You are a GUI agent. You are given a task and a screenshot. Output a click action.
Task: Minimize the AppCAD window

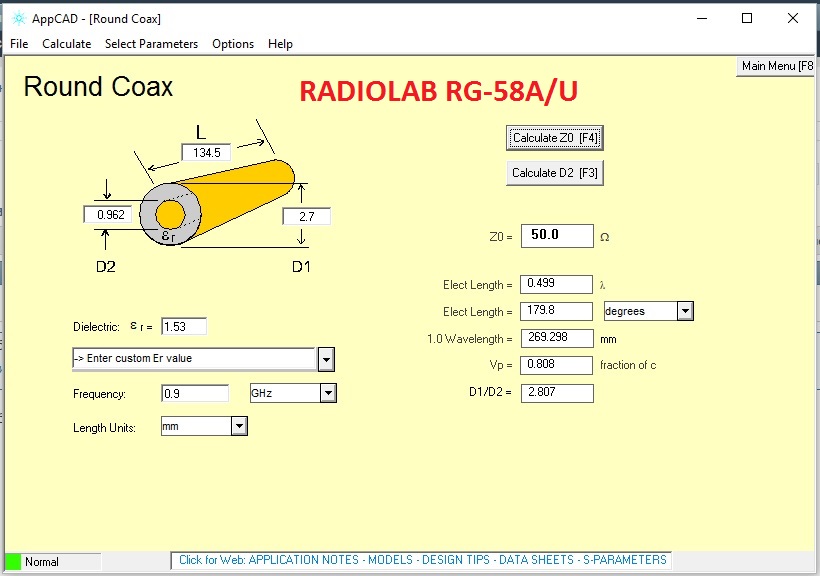702,18
